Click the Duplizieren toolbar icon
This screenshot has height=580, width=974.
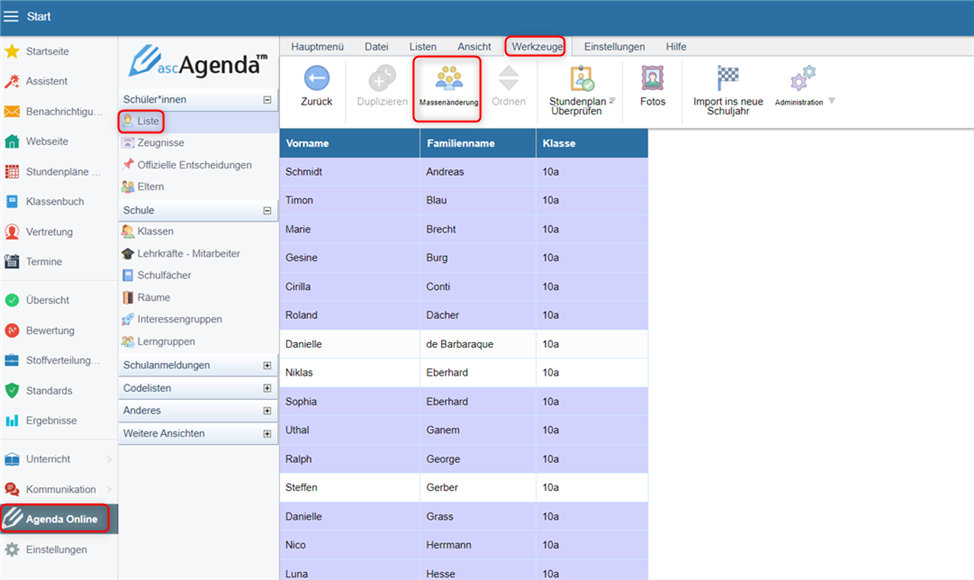click(382, 78)
